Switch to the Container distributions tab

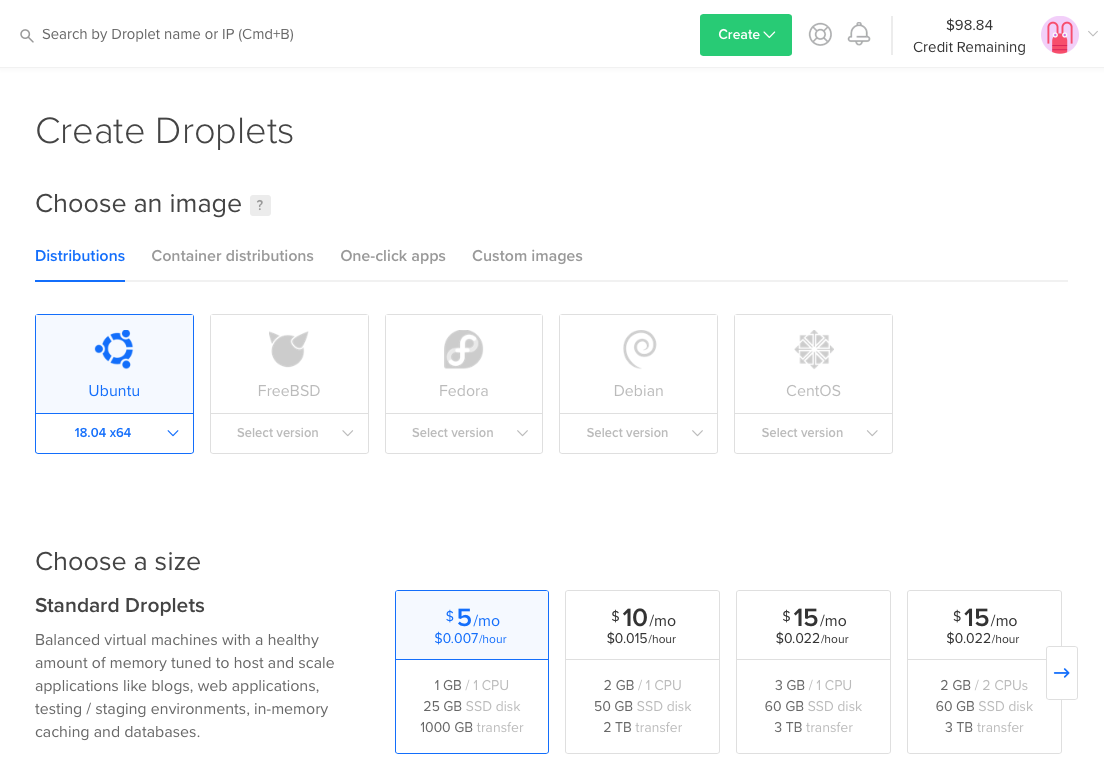click(x=232, y=256)
